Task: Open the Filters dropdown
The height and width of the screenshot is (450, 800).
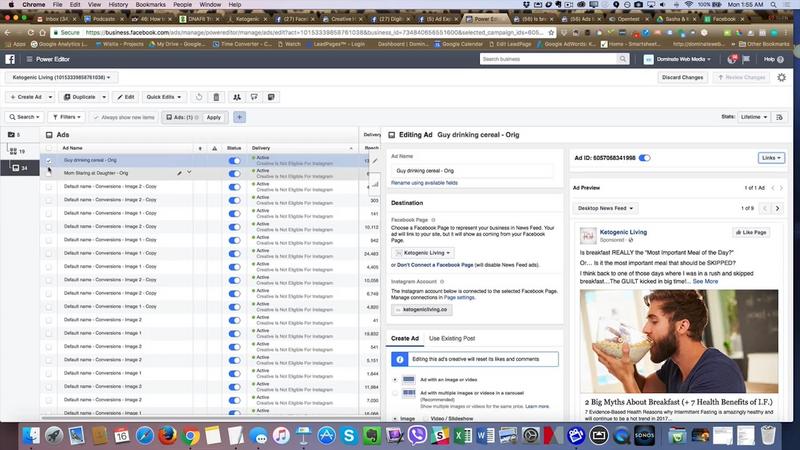Action: pyautogui.click(x=67, y=117)
